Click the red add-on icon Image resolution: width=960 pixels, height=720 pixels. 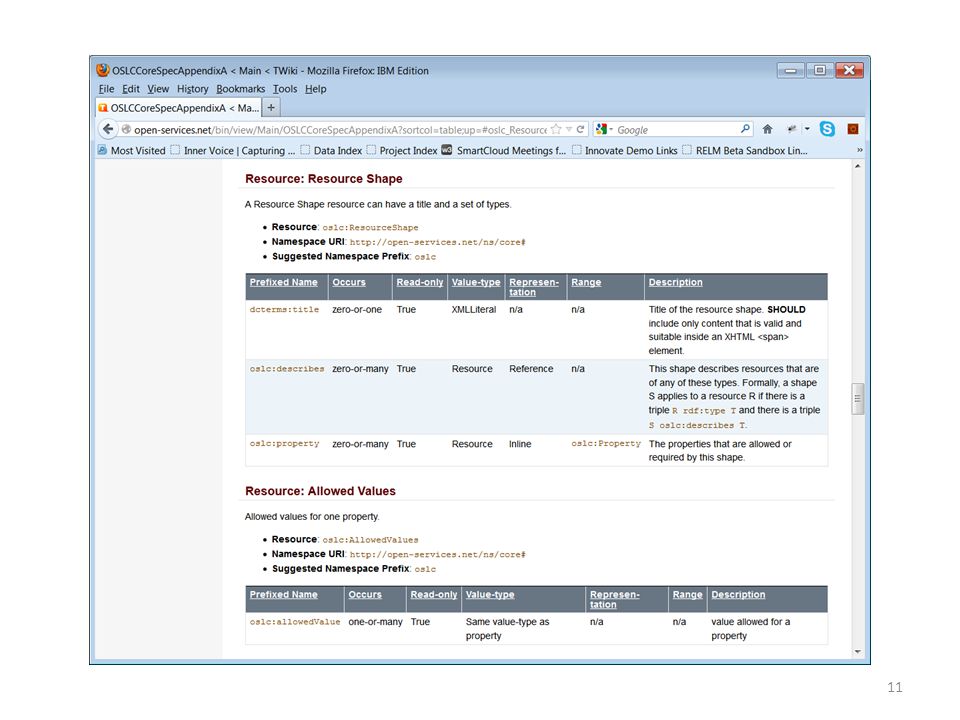tap(853, 129)
